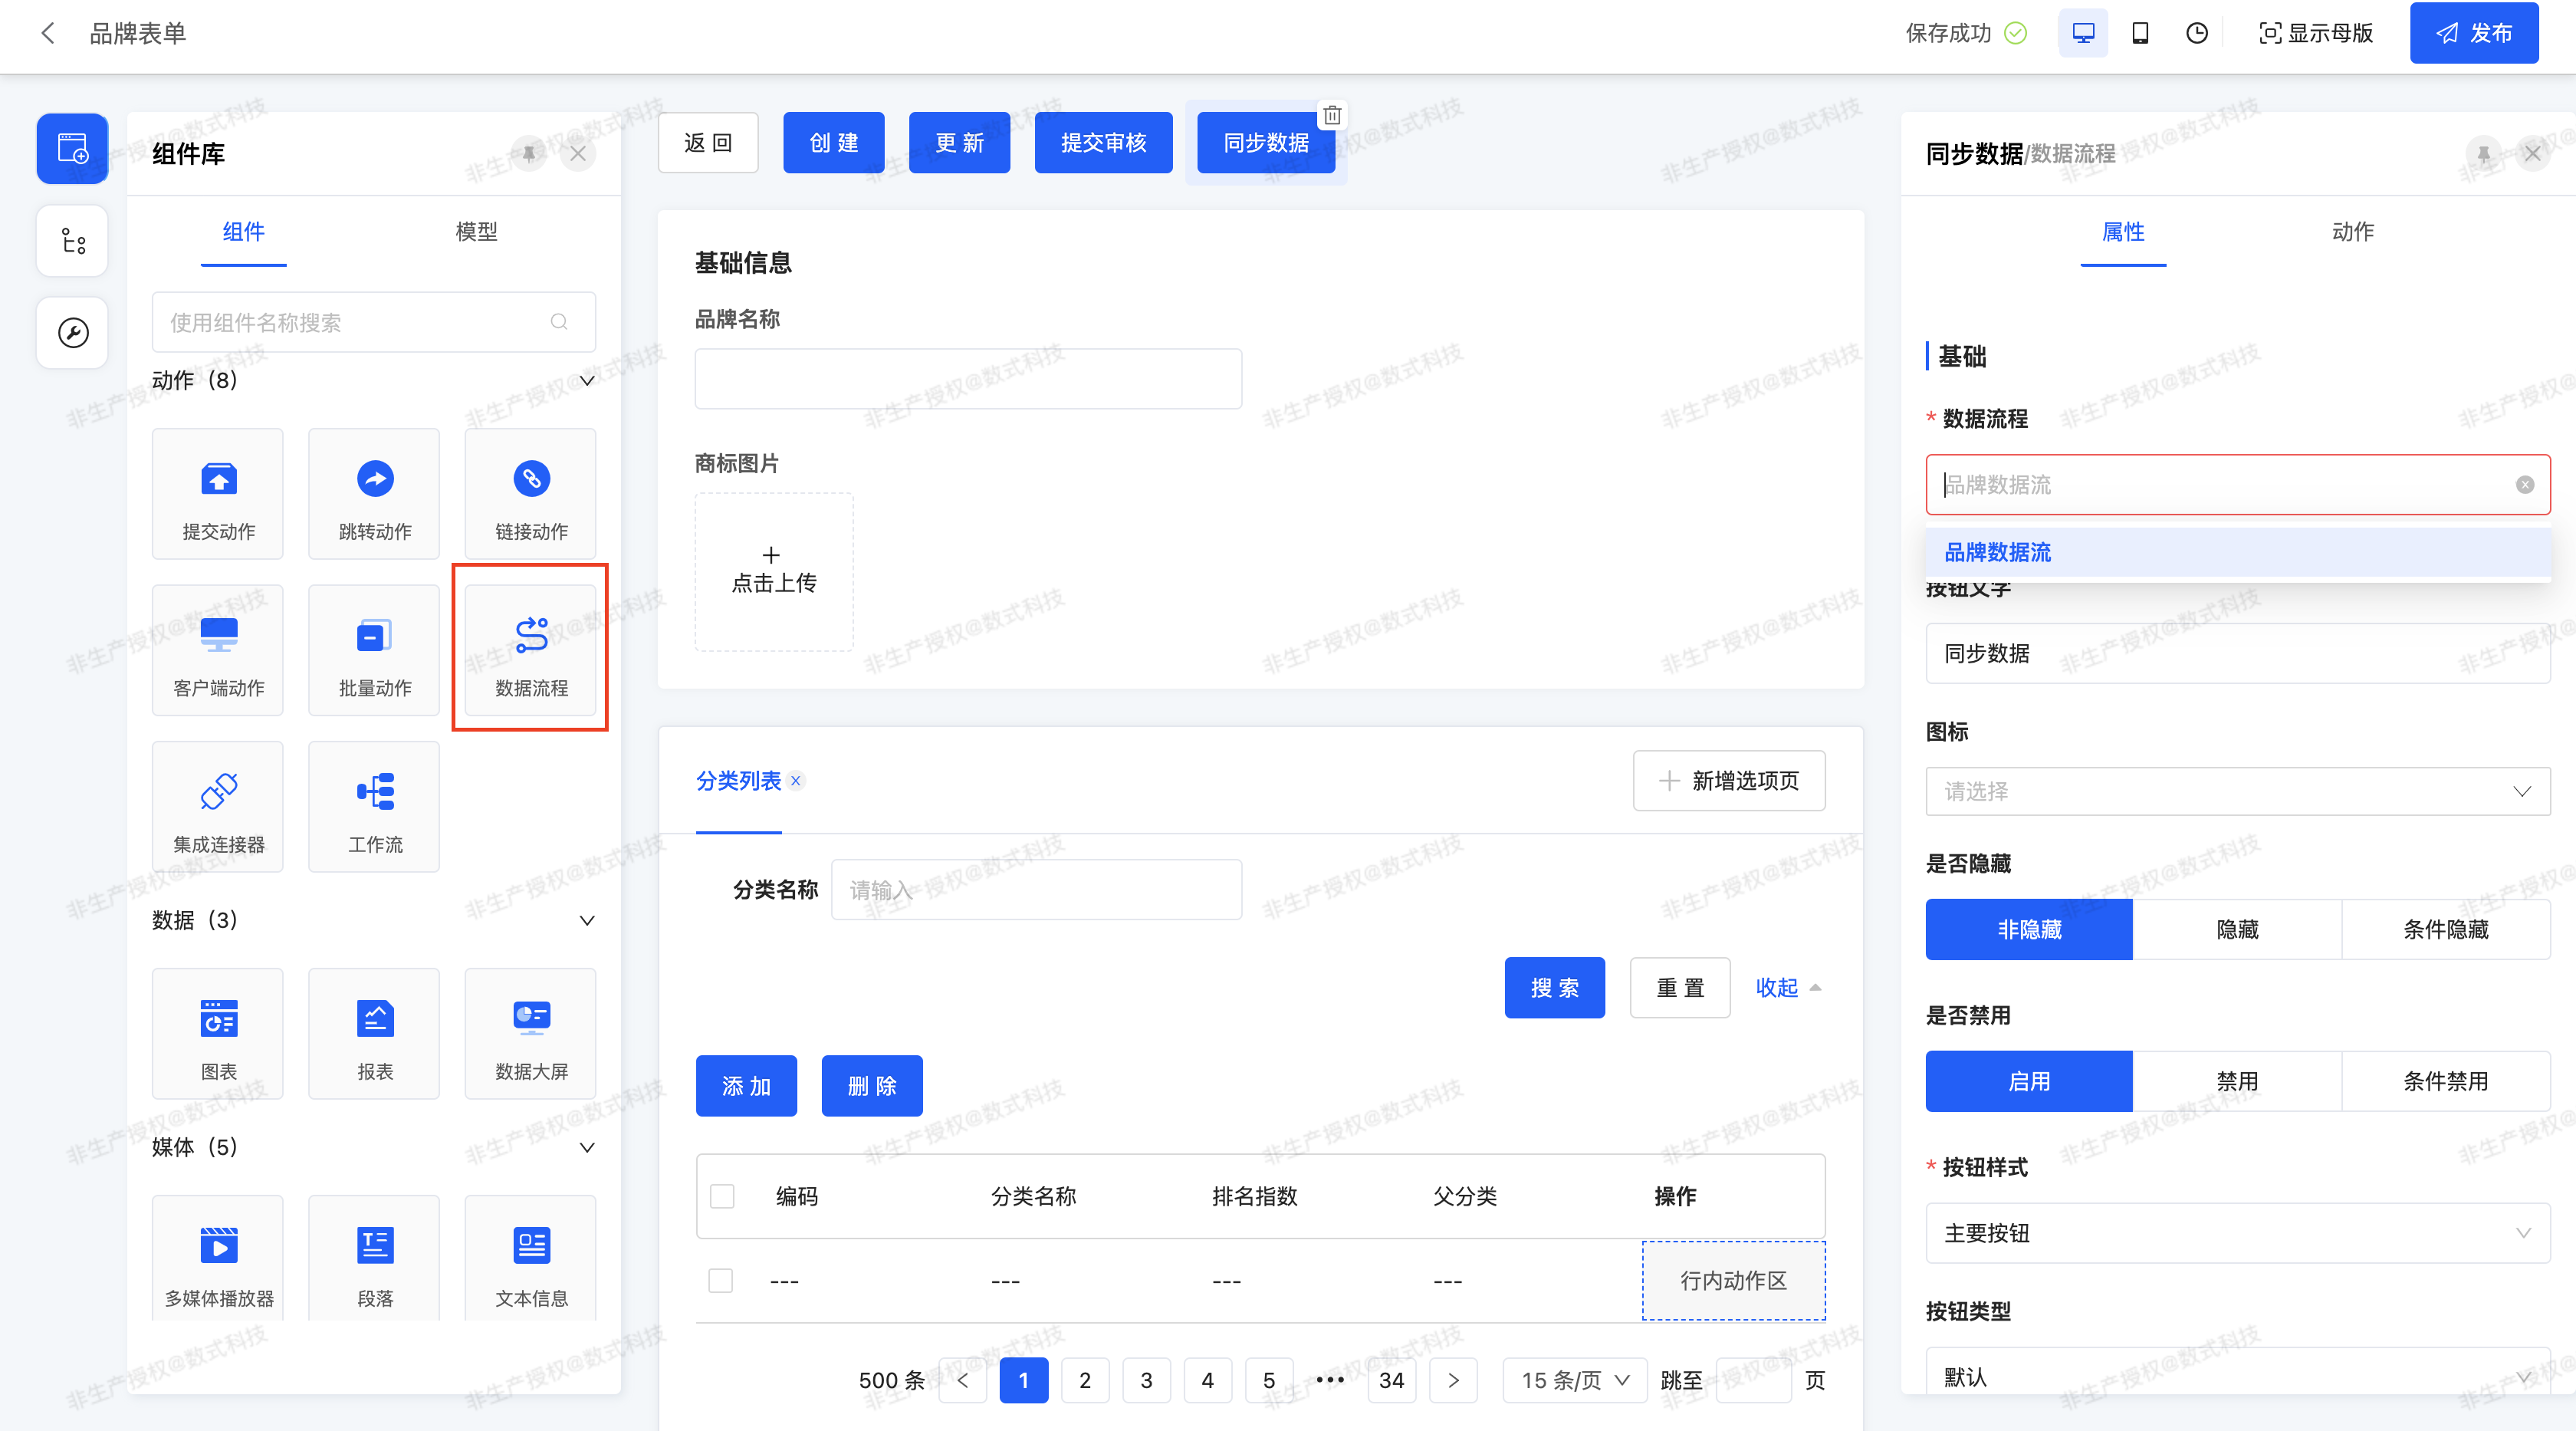Pin the 同步数据 properties panel
The image size is (2576, 1431).
2484,153
